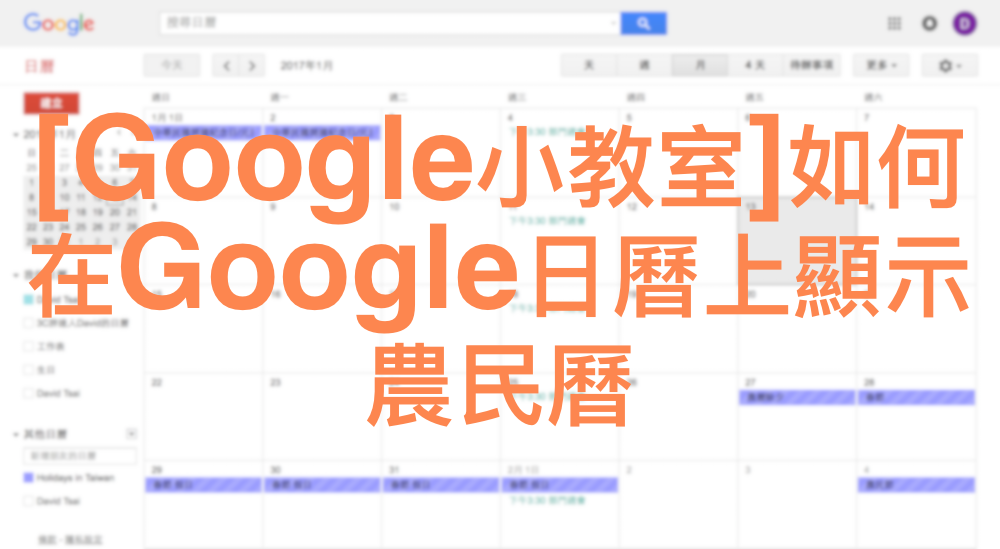This screenshot has height=549, width=1000.
Task: Go to previous month with left arrow
Action: [x=226, y=65]
